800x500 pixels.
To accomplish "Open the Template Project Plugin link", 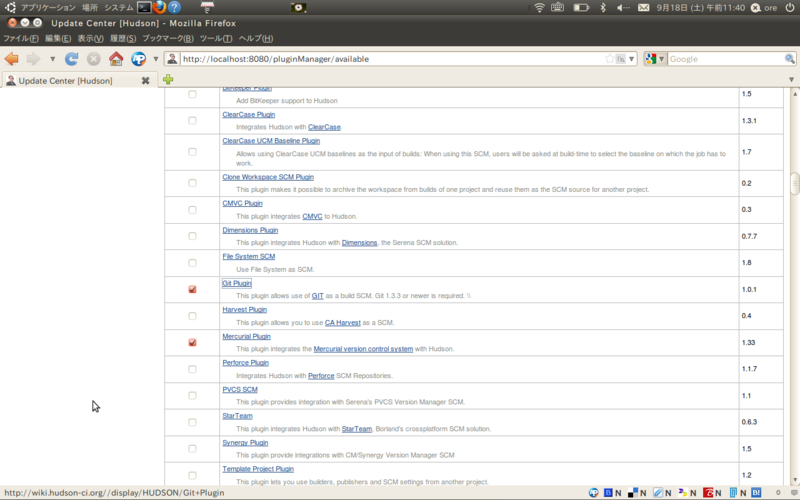I will point(258,469).
